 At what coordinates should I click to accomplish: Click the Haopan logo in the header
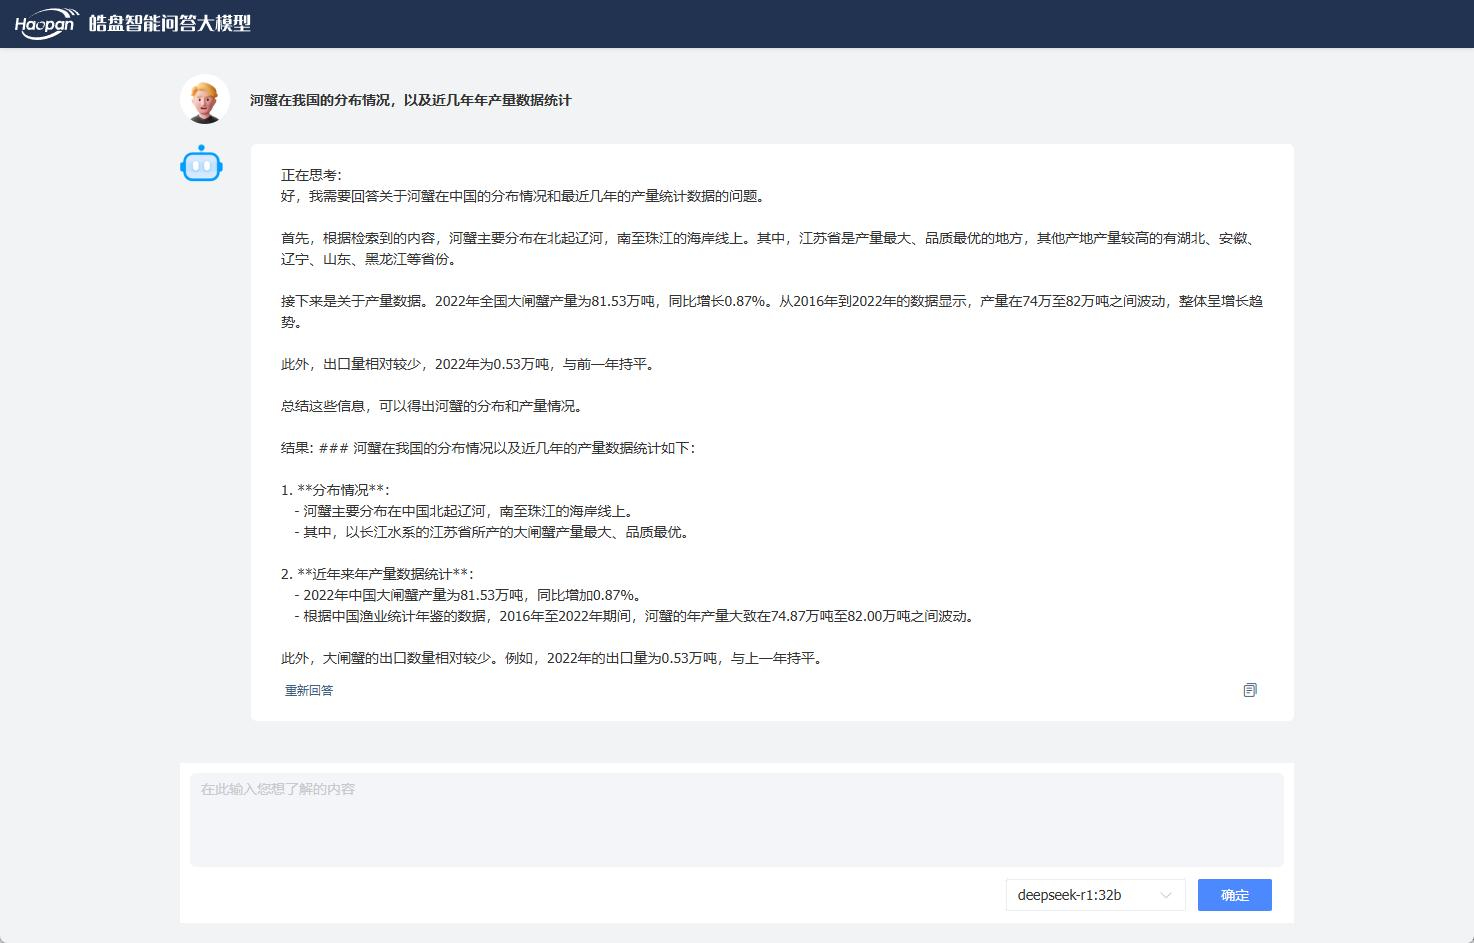46,24
